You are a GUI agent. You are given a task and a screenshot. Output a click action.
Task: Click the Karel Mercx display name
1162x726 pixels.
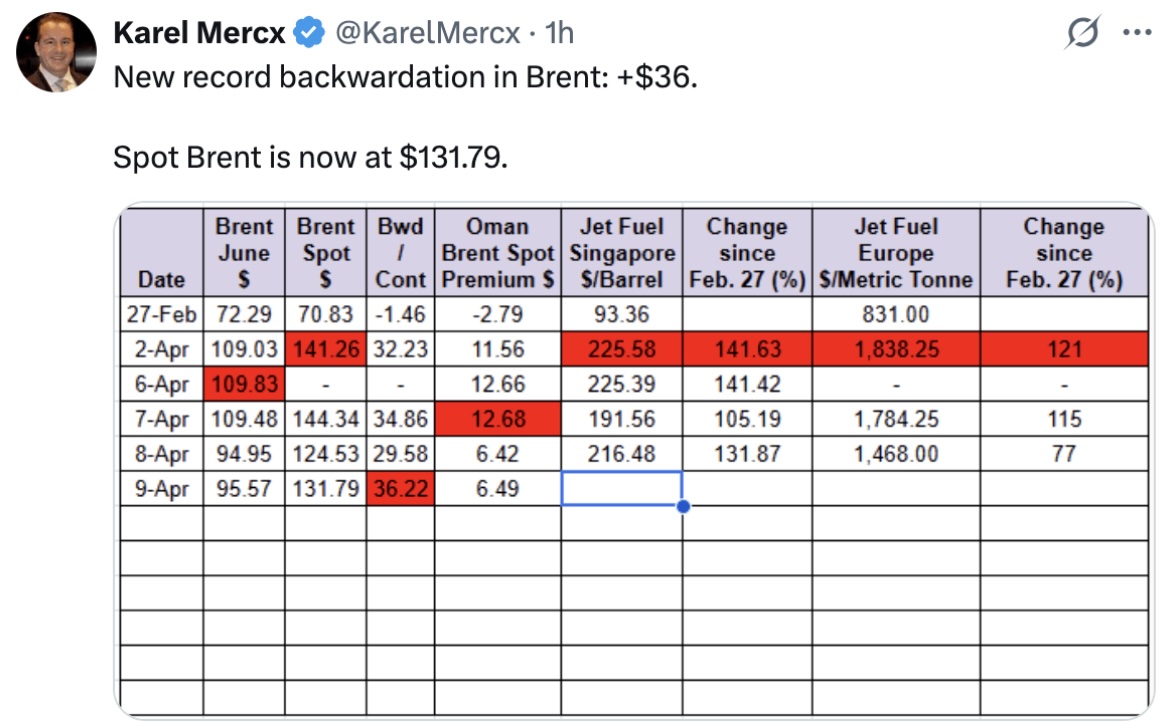pos(200,33)
